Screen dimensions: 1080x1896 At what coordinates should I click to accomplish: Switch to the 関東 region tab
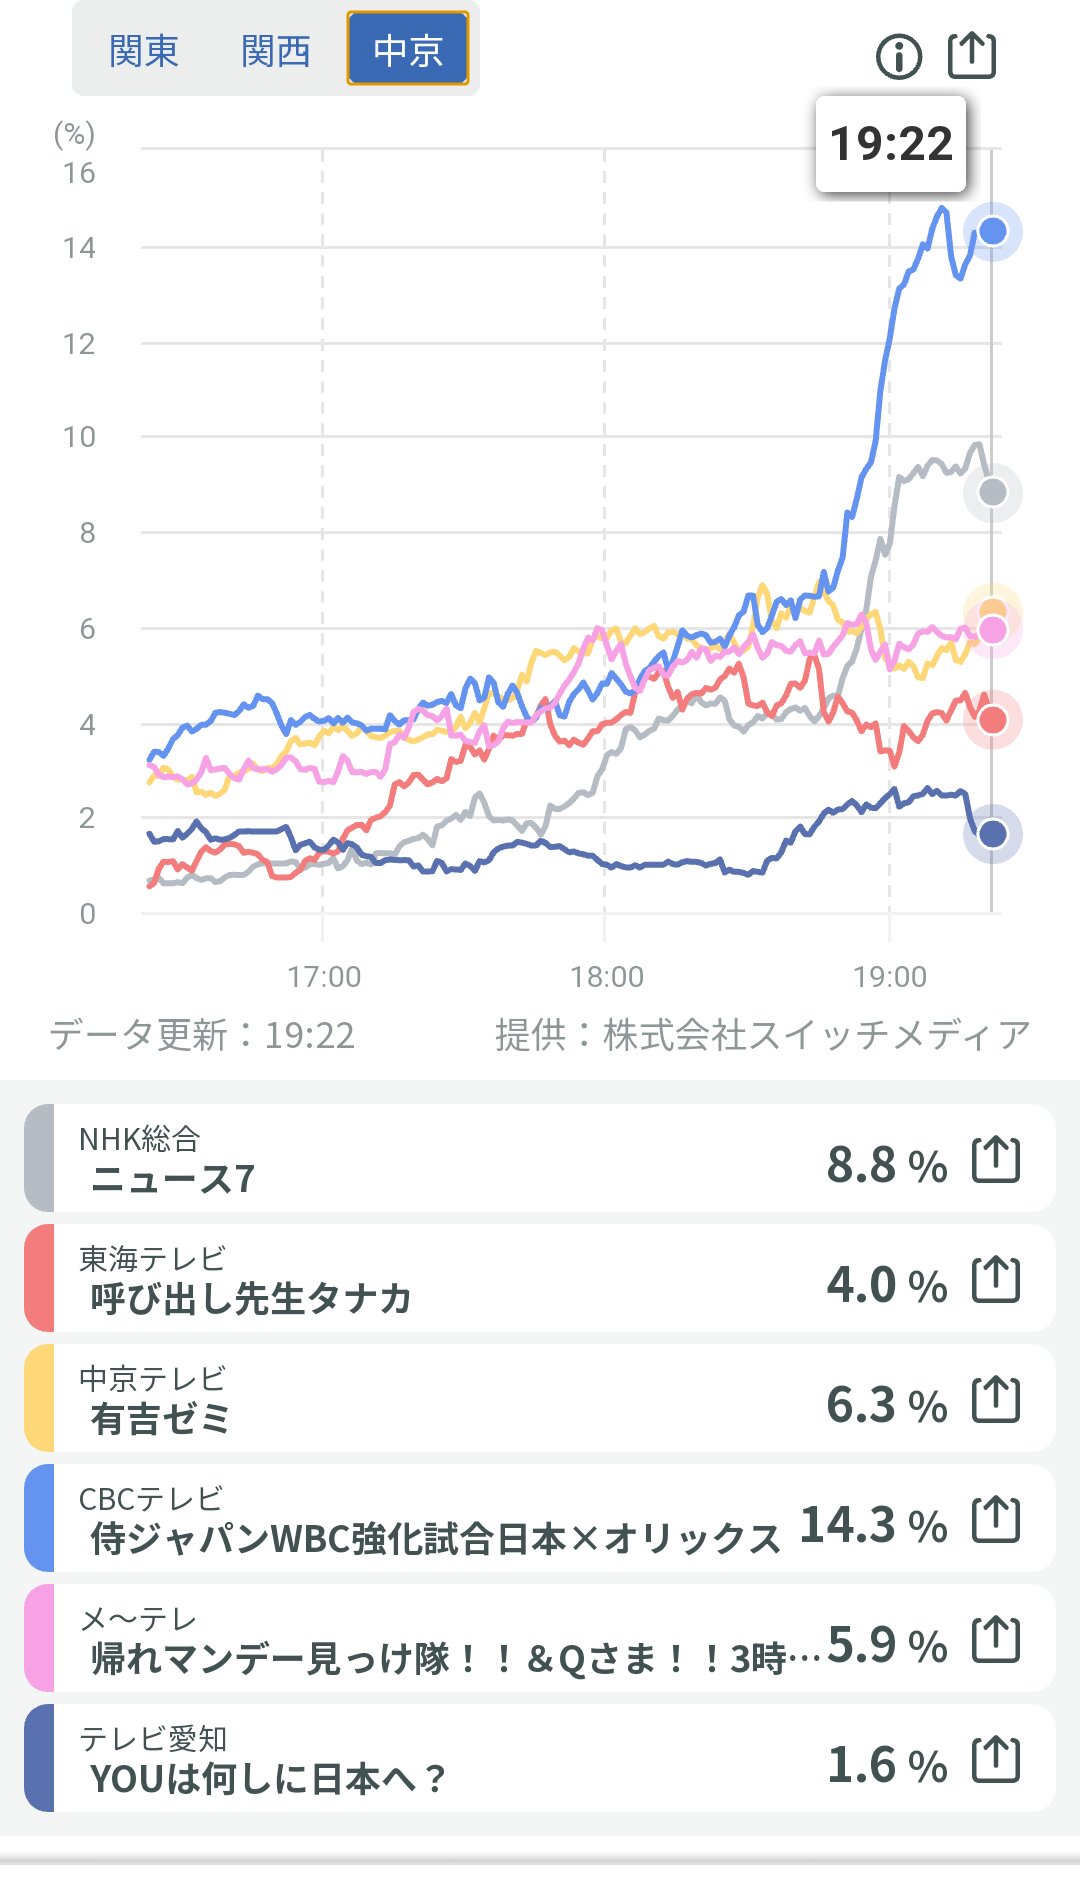point(144,50)
